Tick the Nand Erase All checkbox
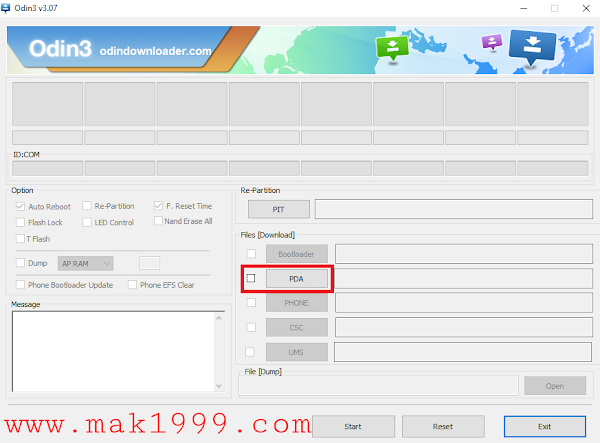The image size is (600, 443). tap(158, 221)
